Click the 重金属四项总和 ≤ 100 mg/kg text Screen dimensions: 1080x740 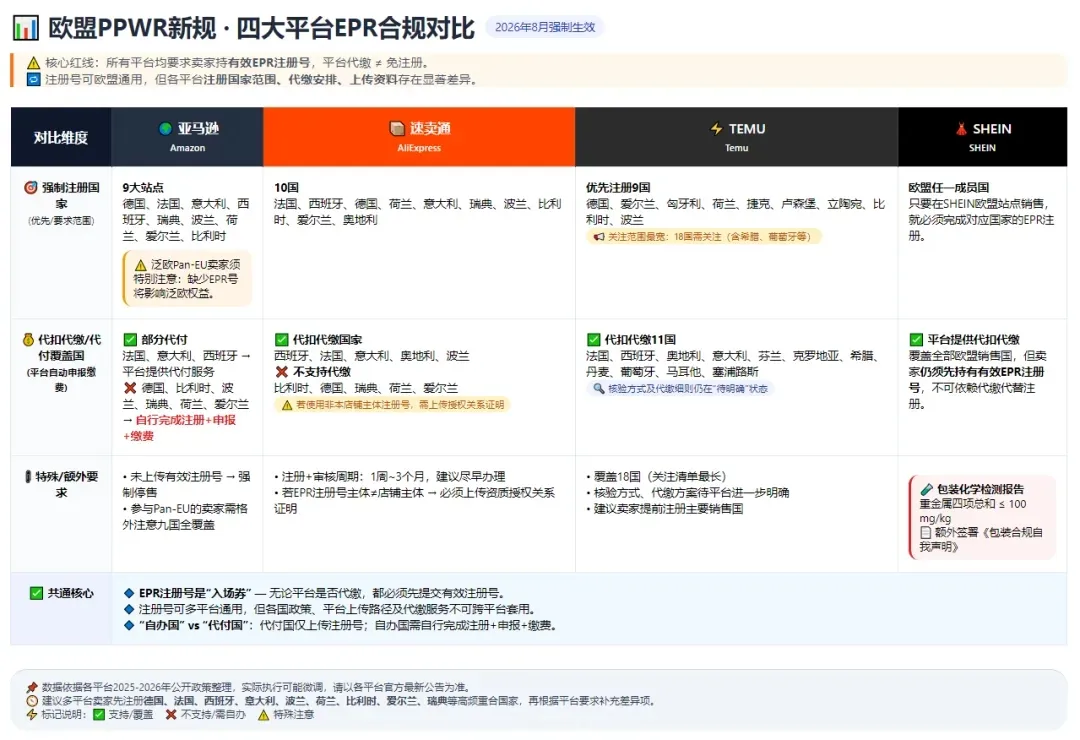[x=973, y=511]
